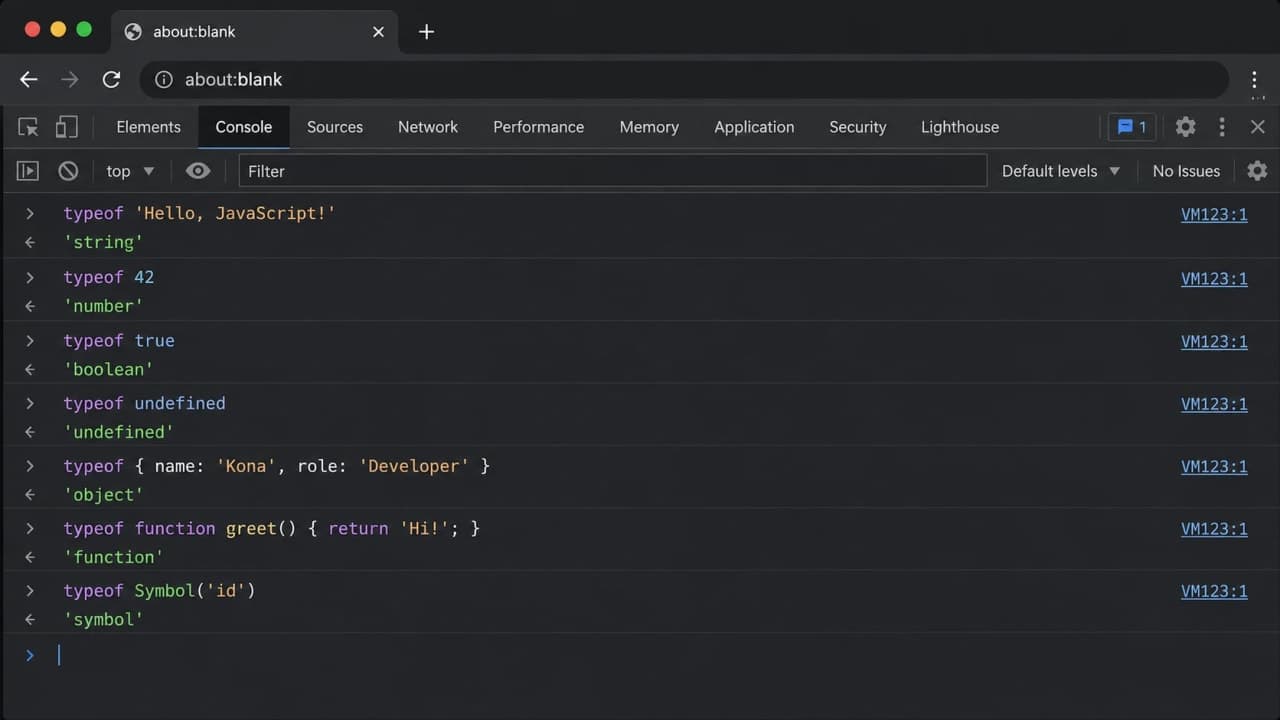Go back with the browser back arrow
The height and width of the screenshot is (720, 1280).
tap(29, 79)
